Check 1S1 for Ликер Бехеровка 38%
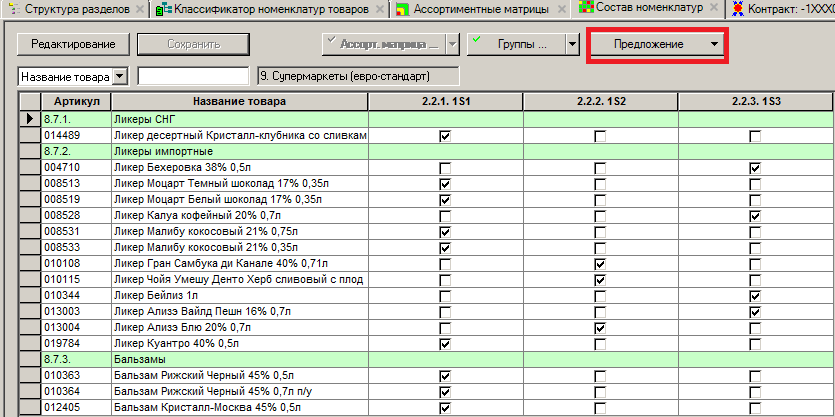835x417 pixels. click(445, 168)
